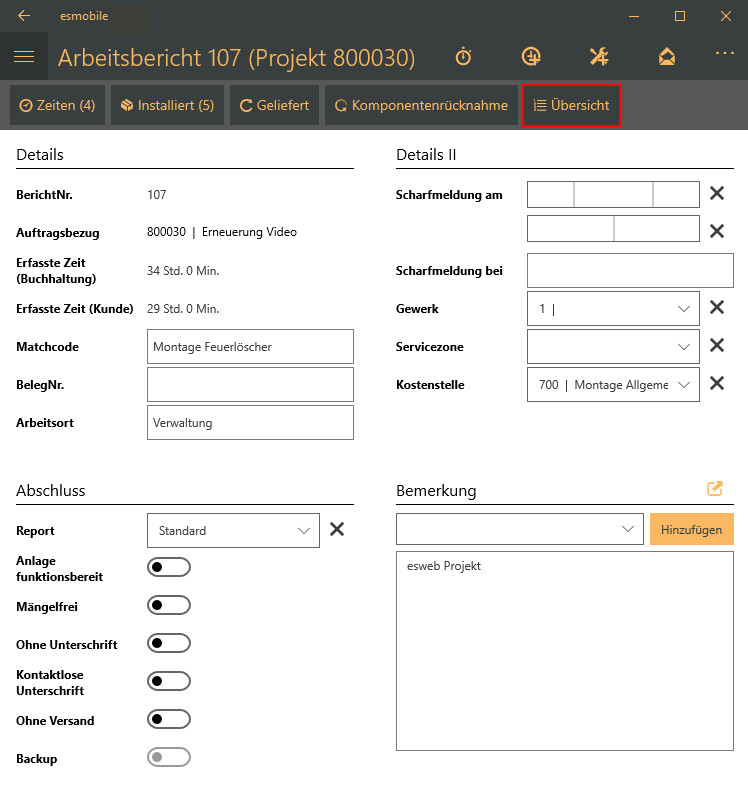Toggle Anlage funktionsbereit switch
This screenshot has height=804, width=748.
168,568
